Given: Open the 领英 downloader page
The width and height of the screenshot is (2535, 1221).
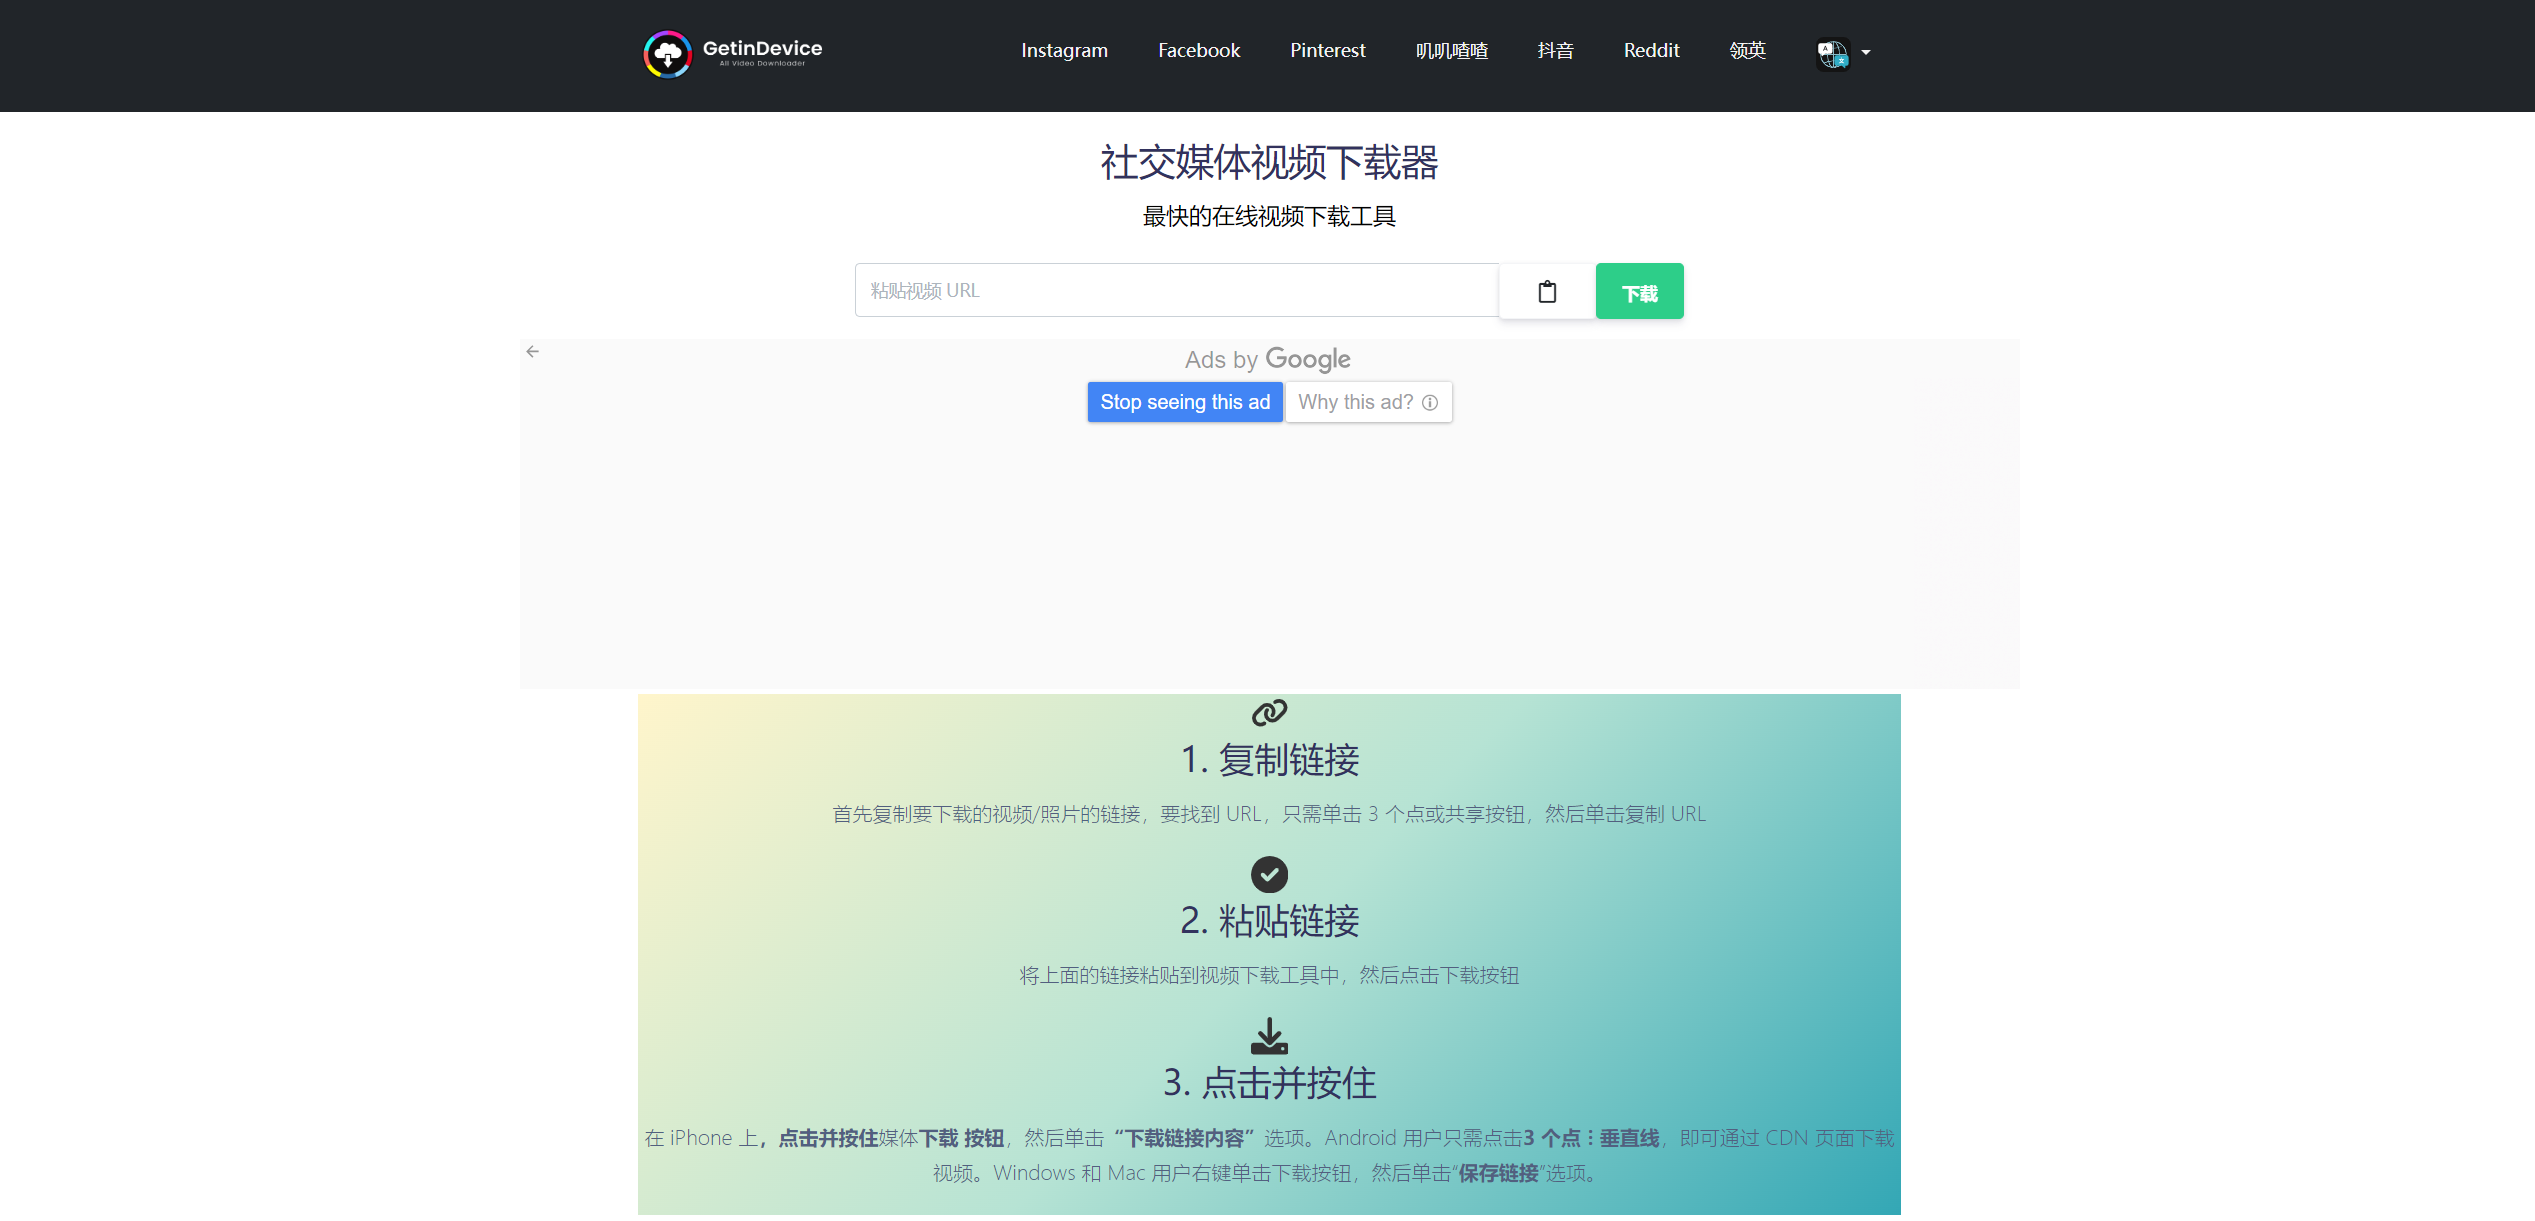Looking at the screenshot, I should point(1747,51).
